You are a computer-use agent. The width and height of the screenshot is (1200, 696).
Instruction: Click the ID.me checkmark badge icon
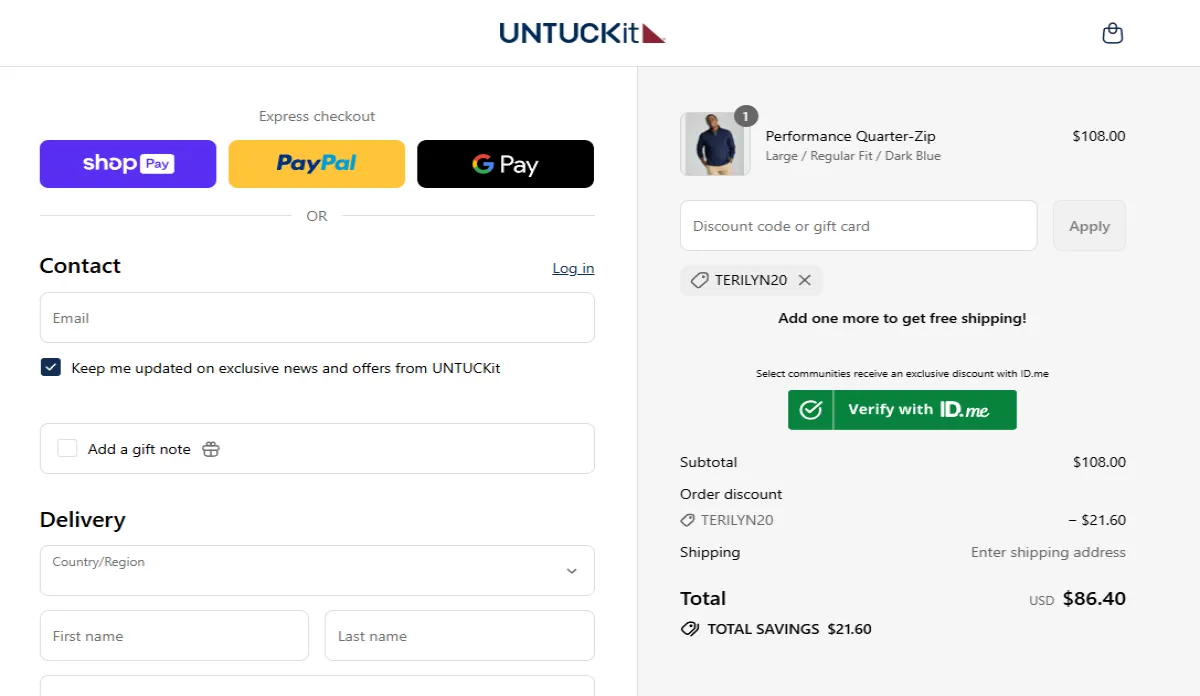click(811, 410)
